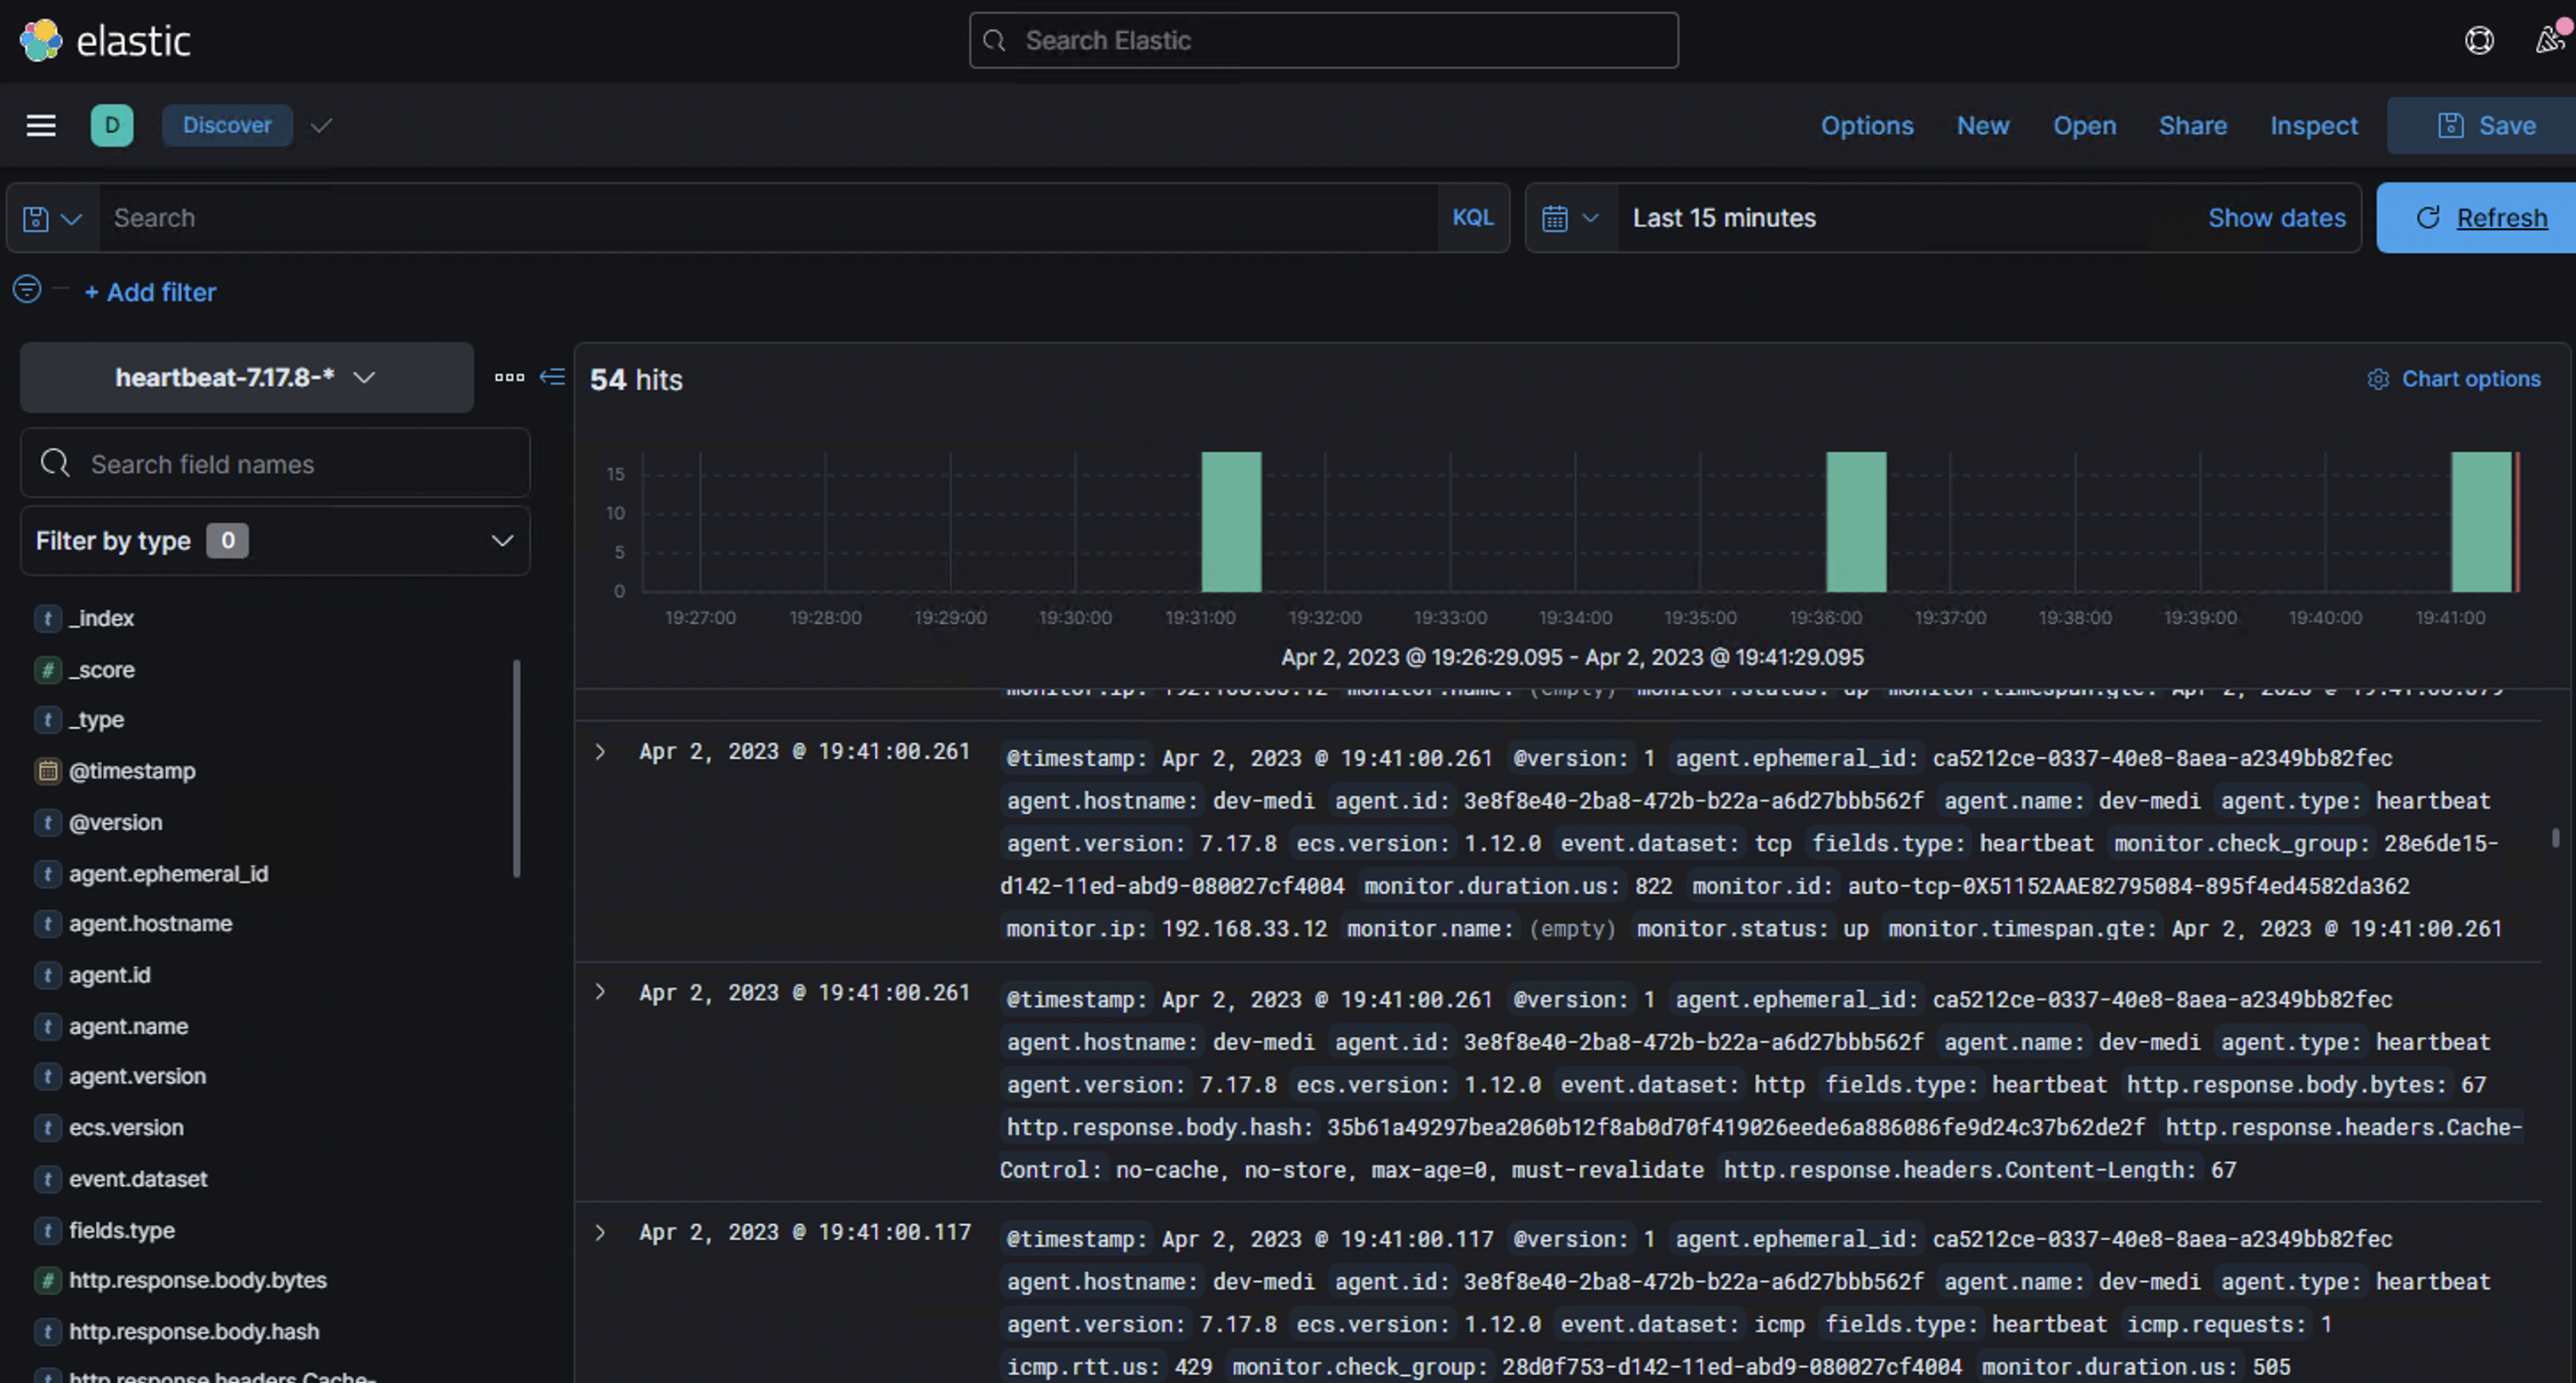Click the histogram bar at 19:36:00

click(x=1856, y=522)
